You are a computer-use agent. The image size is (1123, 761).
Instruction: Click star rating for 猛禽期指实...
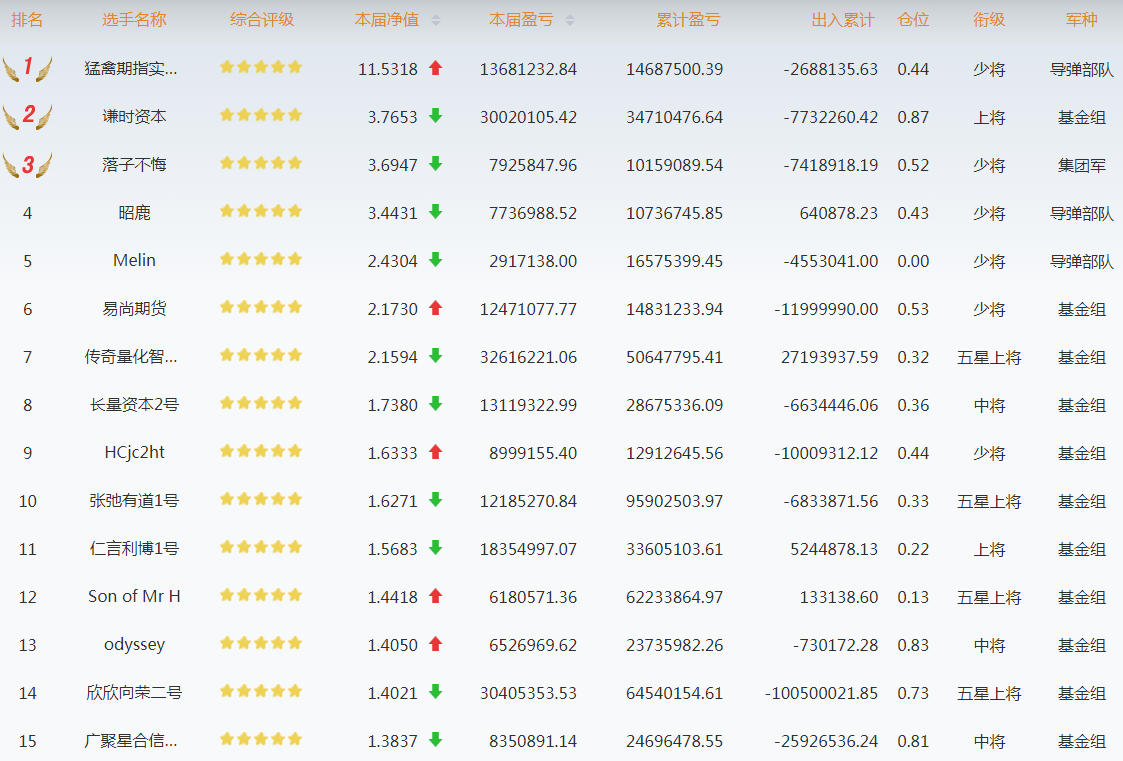pyautogui.click(x=261, y=67)
